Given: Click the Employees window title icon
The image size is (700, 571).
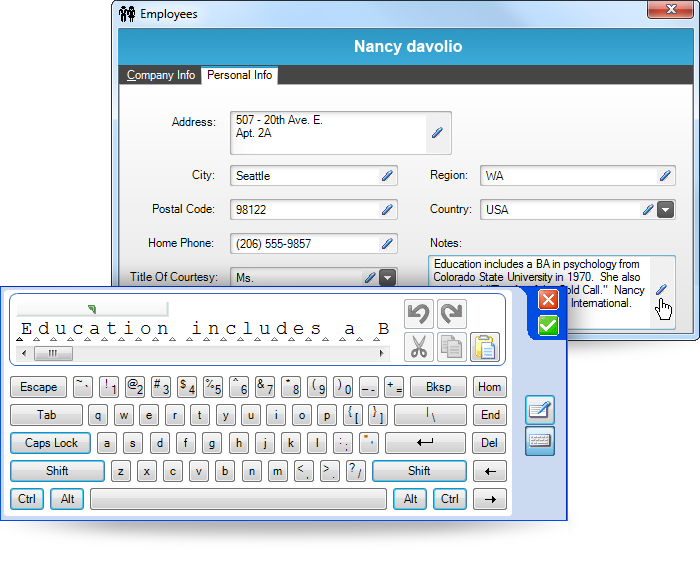Looking at the screenshot, I should pos(127,14).
